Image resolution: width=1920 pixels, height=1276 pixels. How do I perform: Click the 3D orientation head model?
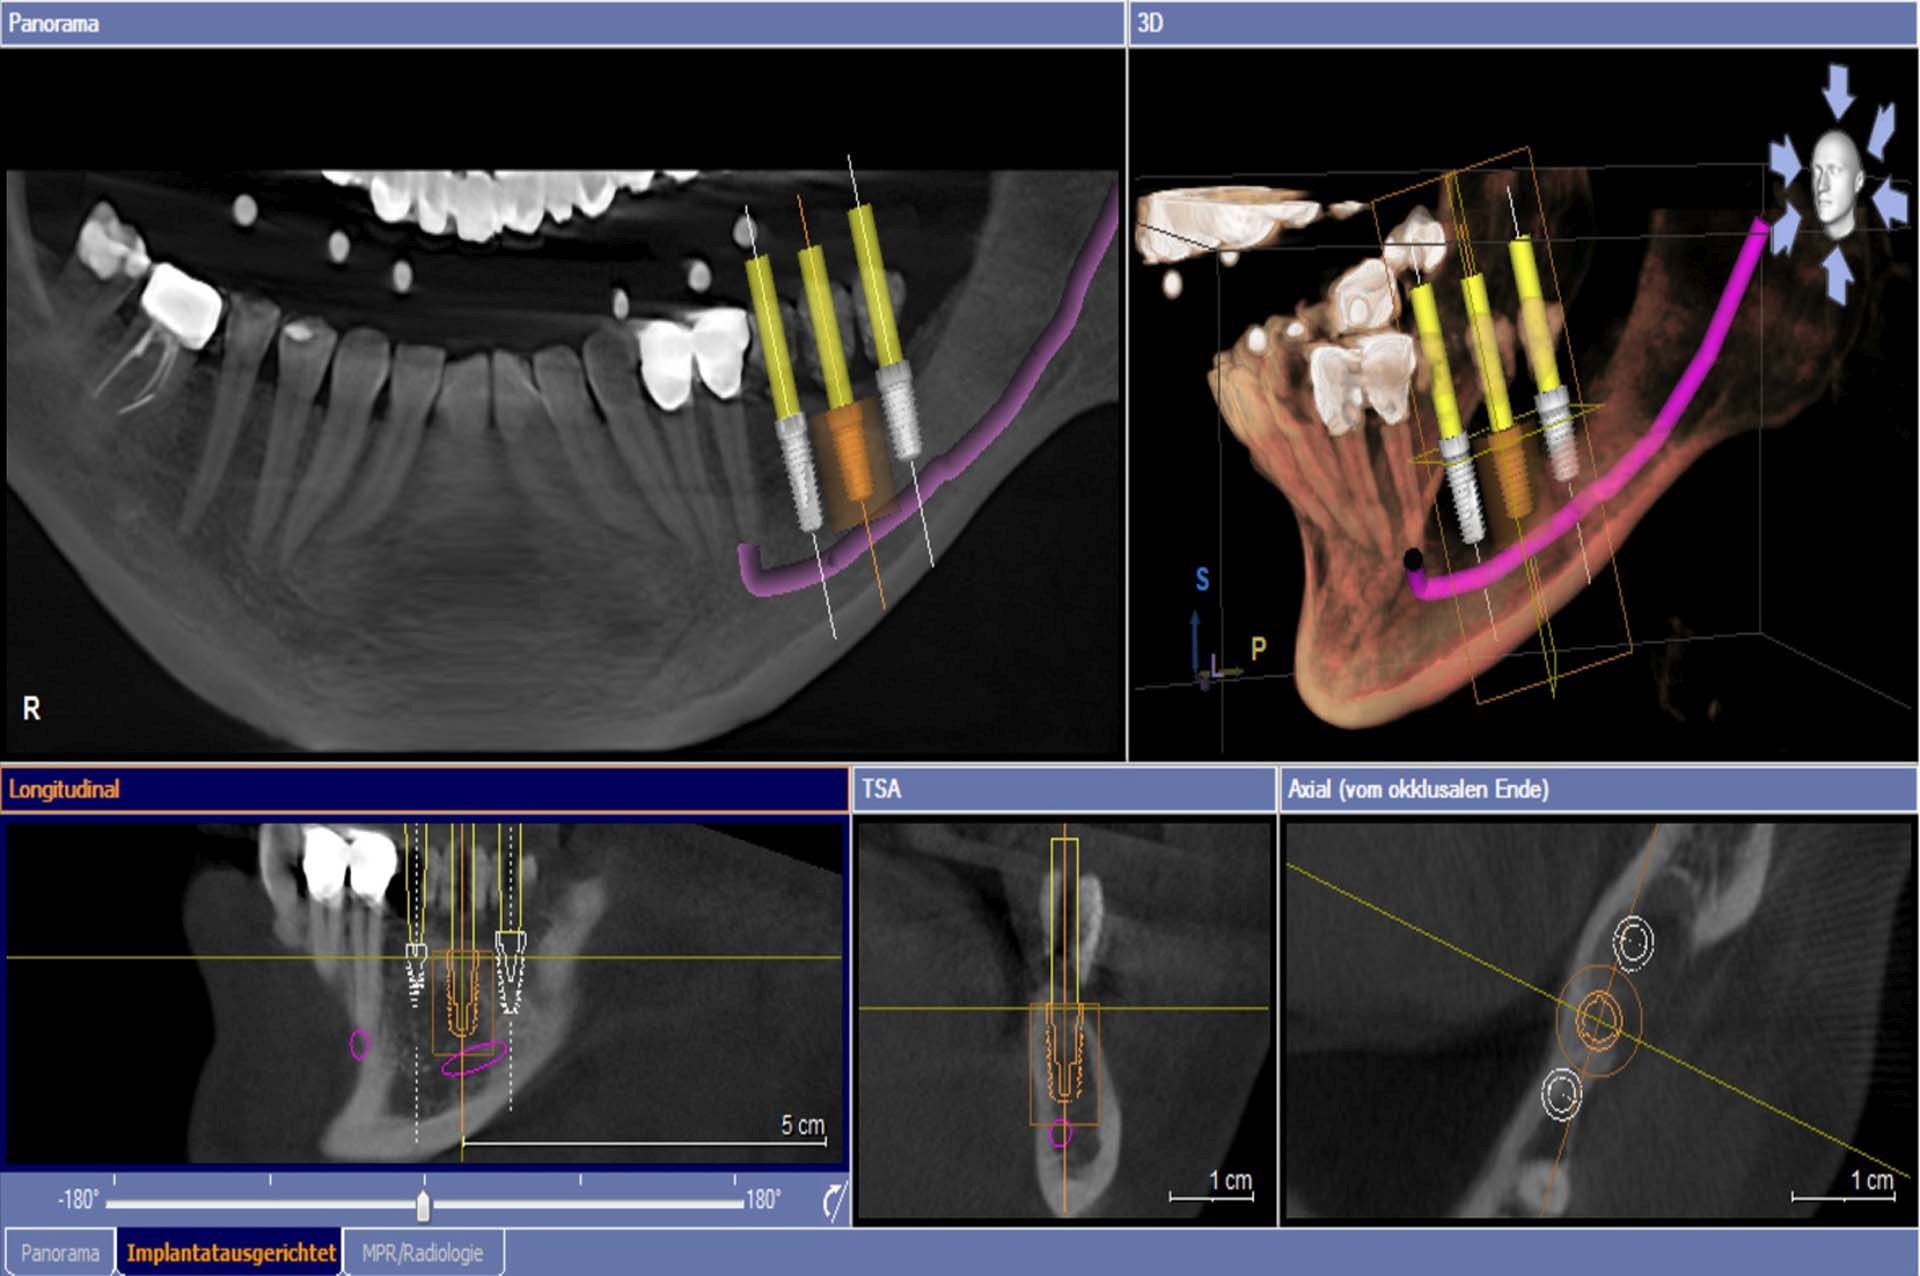click(x=1838, y=183)
